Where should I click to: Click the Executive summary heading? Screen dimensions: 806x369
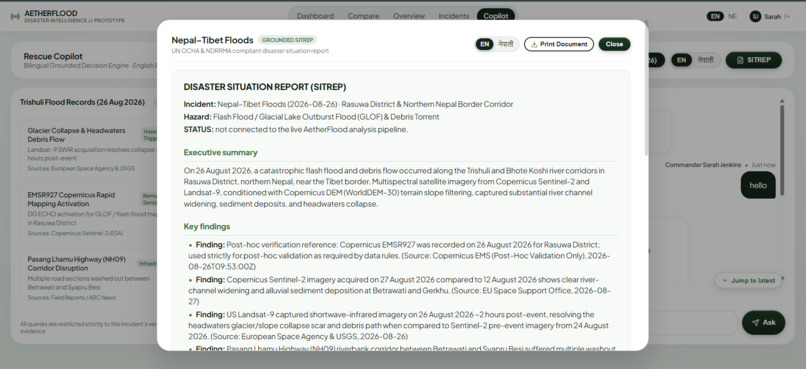[x=221, y=153]
